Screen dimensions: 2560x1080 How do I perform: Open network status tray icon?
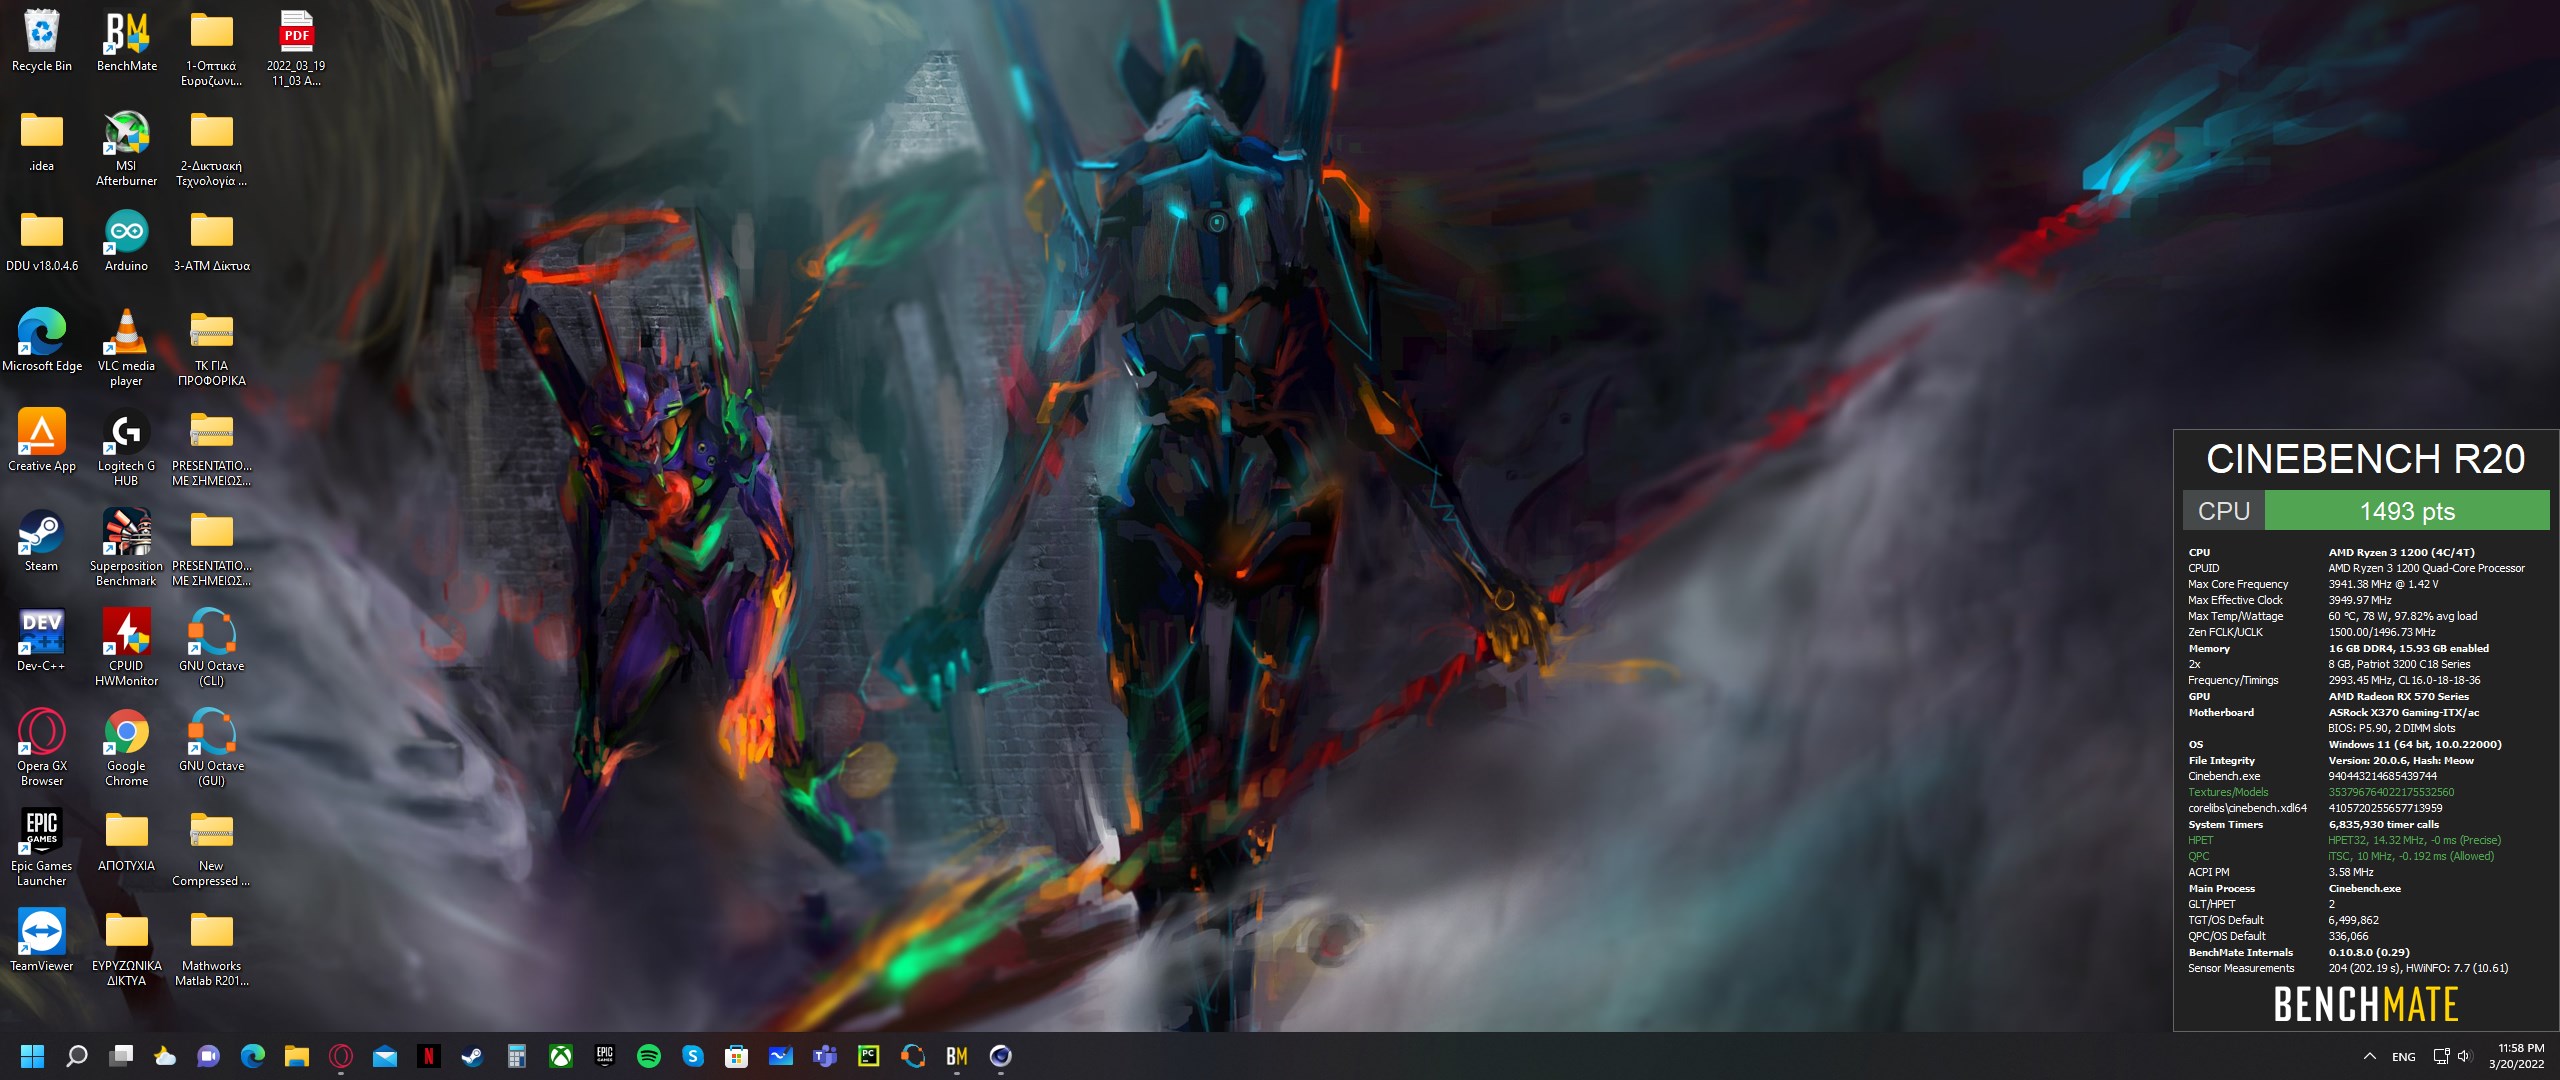pos(2441,1056)
